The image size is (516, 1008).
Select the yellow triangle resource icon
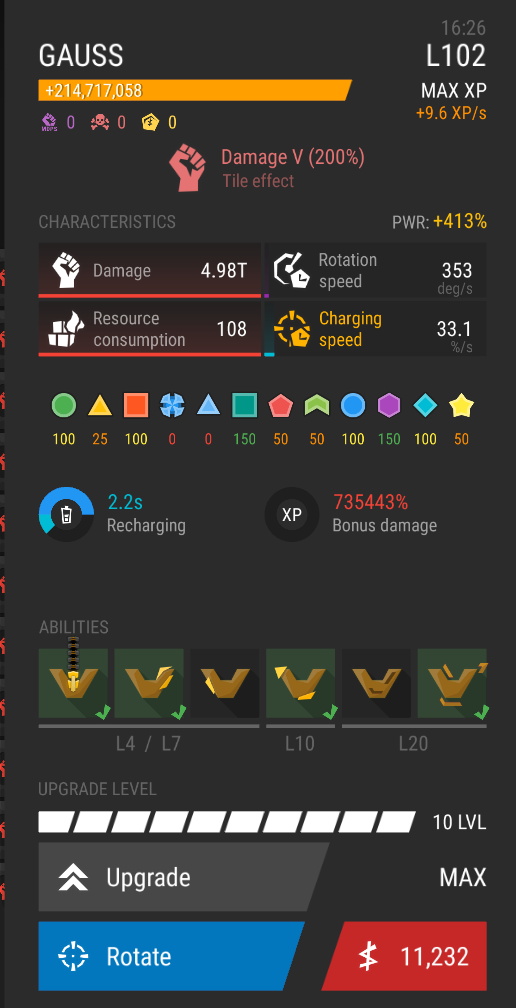pyautogui.click(x=100, y=406)
